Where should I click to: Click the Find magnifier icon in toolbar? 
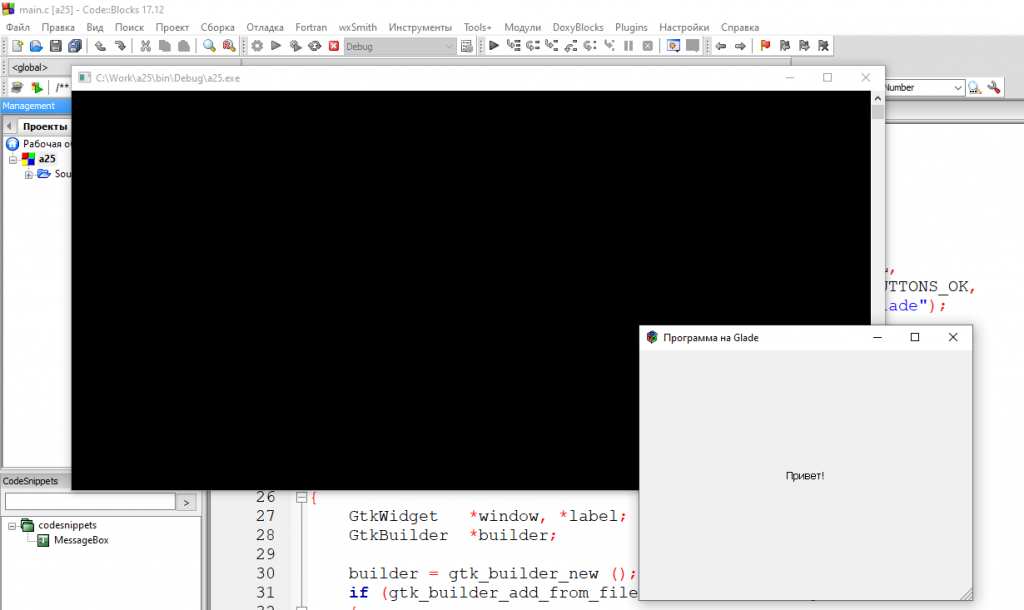pos(209,46)
